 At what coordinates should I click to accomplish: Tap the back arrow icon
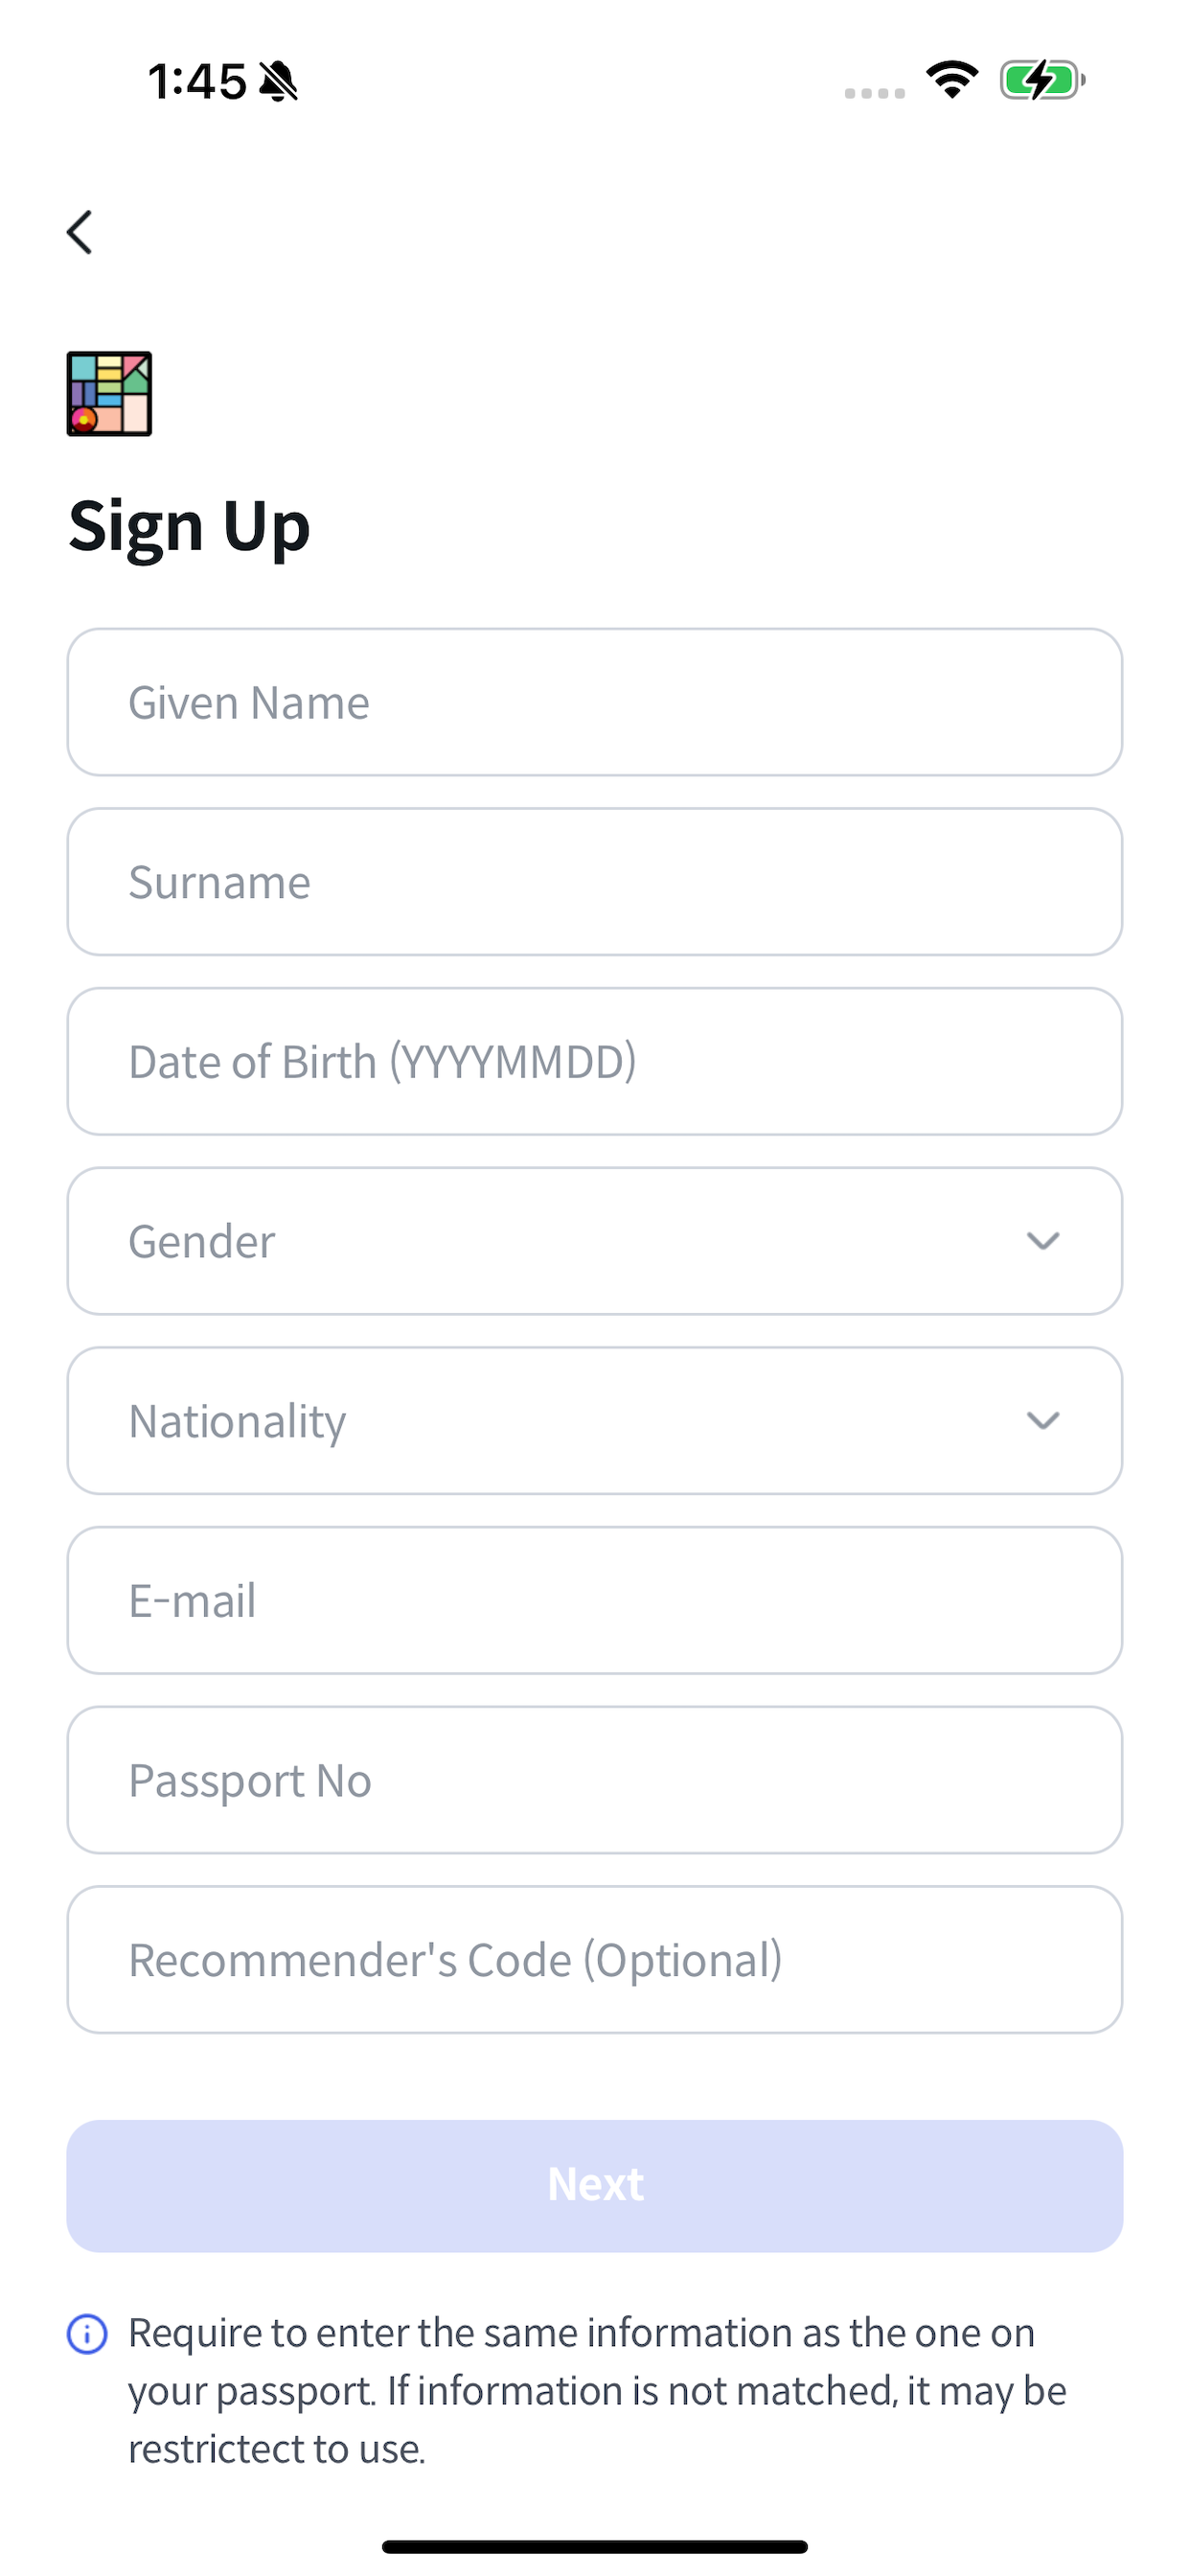(x=80, y=232)
